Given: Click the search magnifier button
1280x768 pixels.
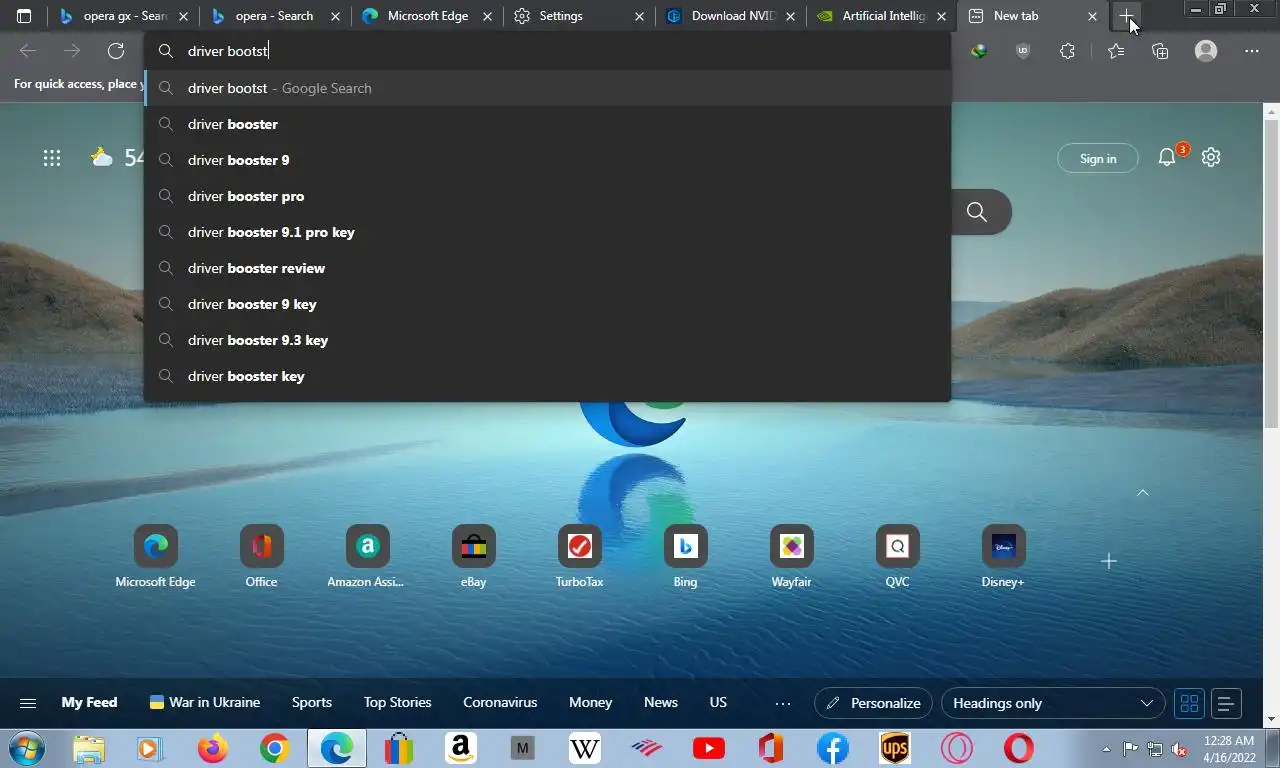Looking at the screenshot, I should pyautogui.click(x=977, y=212).
